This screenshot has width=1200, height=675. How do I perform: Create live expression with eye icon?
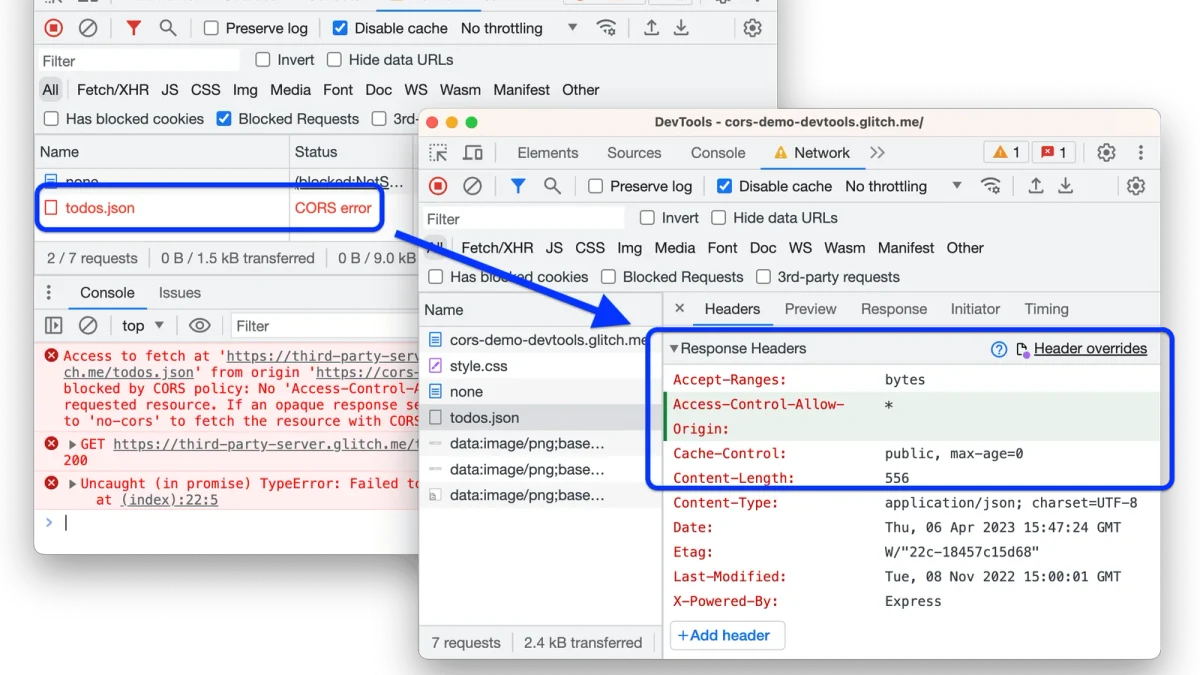[x=200, y=325]
